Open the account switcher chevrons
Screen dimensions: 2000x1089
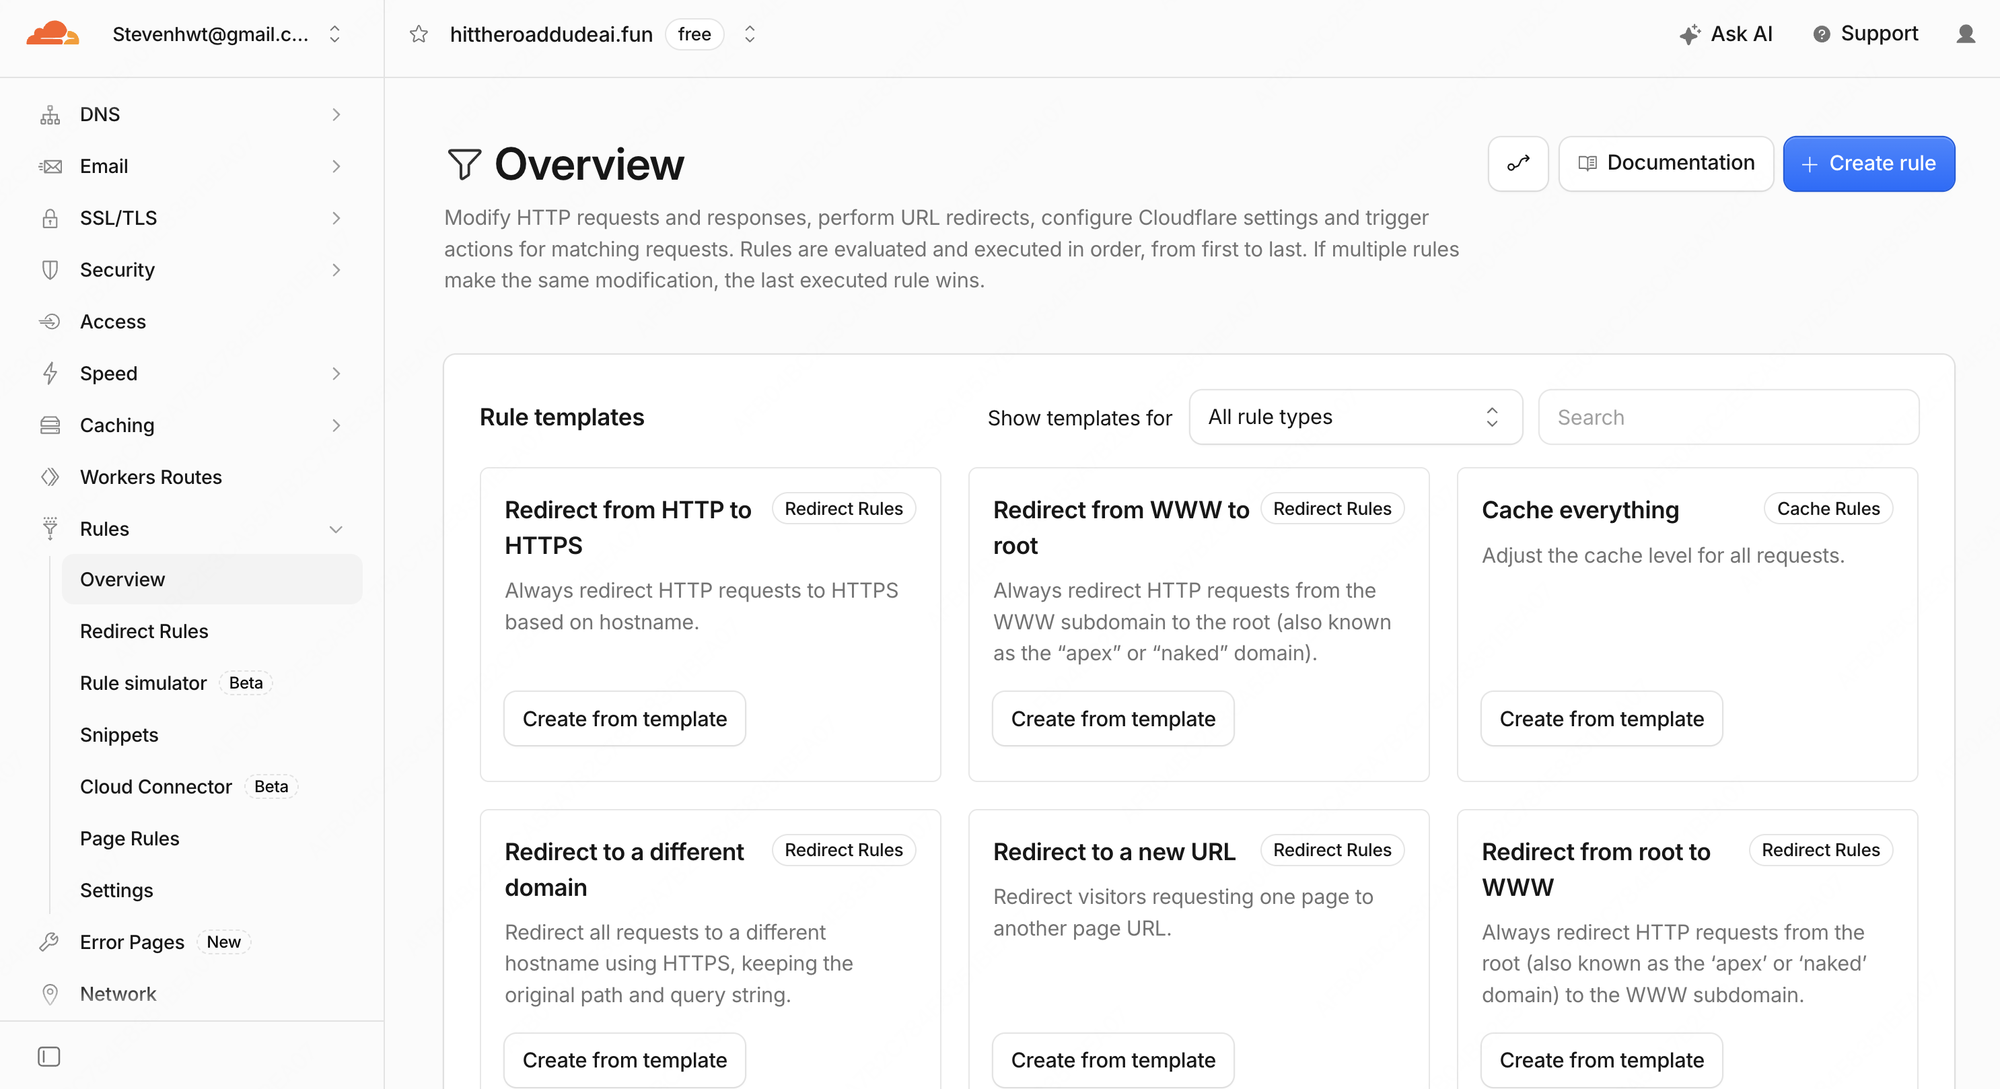click(x=335, y=34)
